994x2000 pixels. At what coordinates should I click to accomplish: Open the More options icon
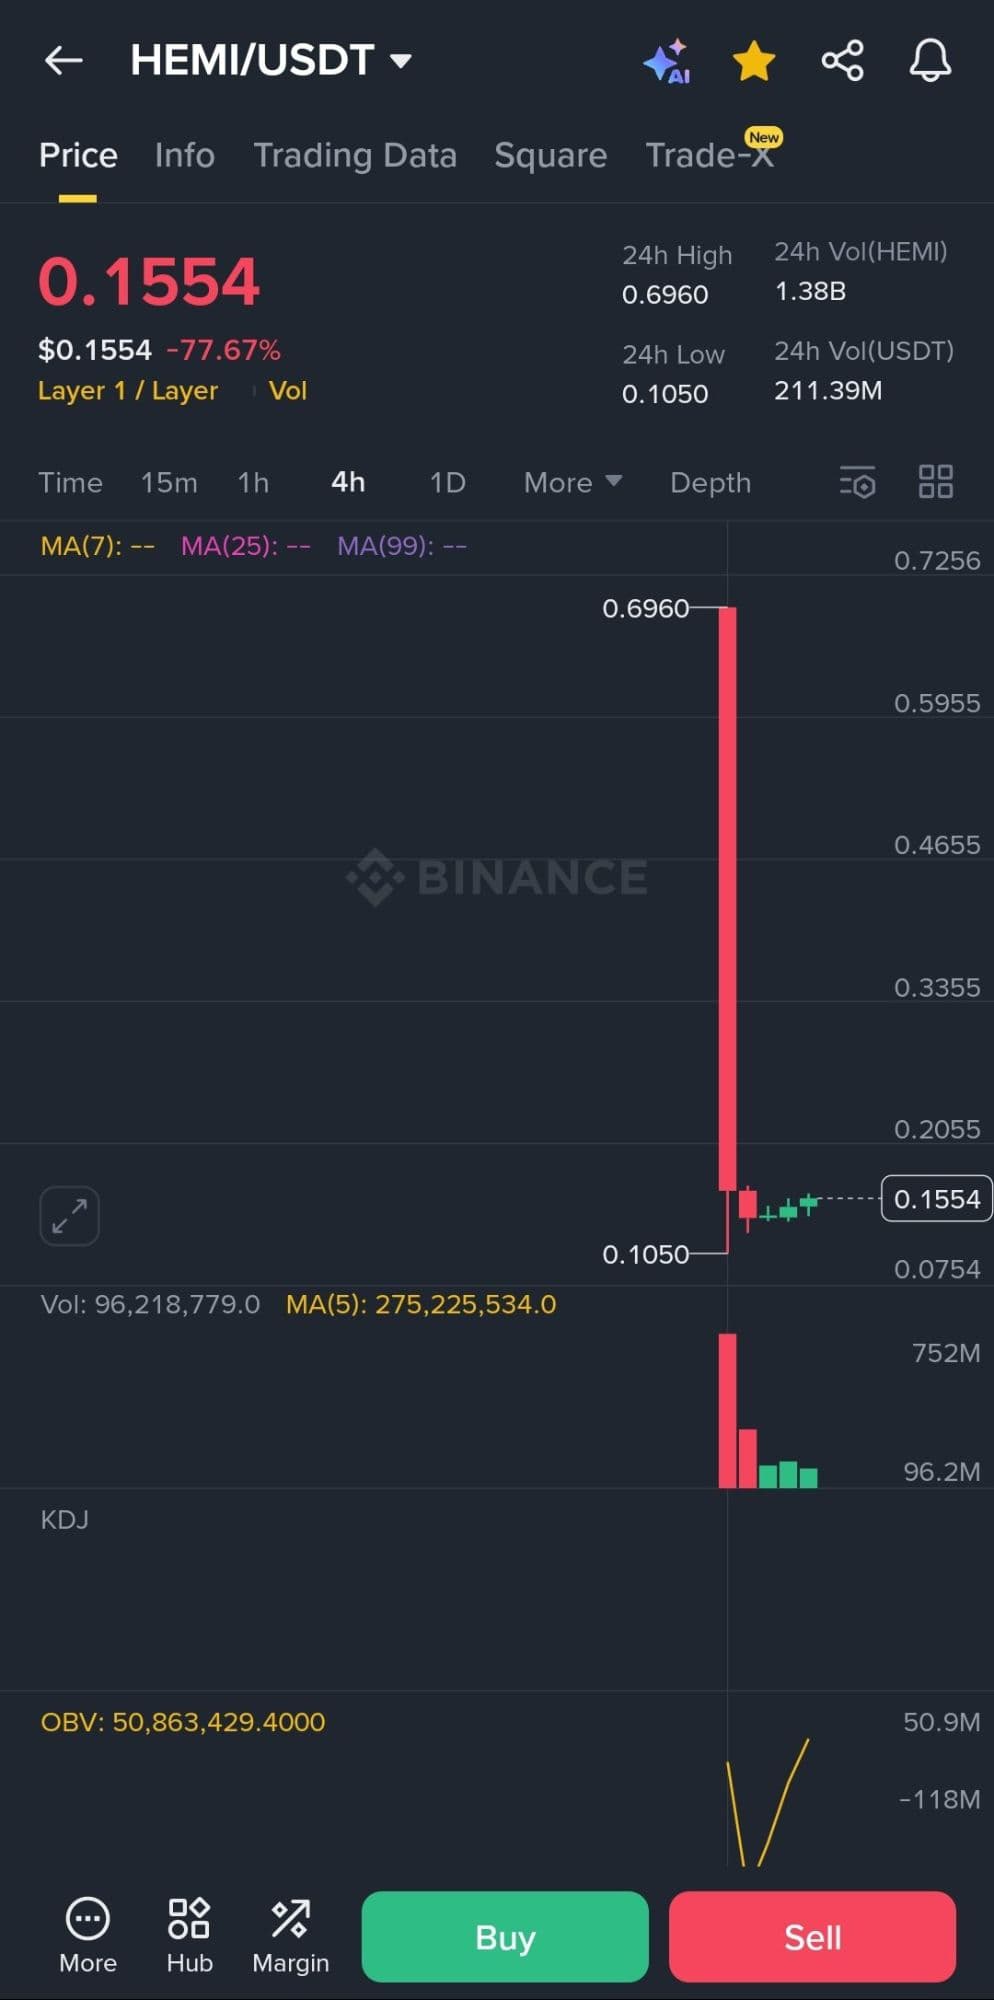(x=88, y=1934)
